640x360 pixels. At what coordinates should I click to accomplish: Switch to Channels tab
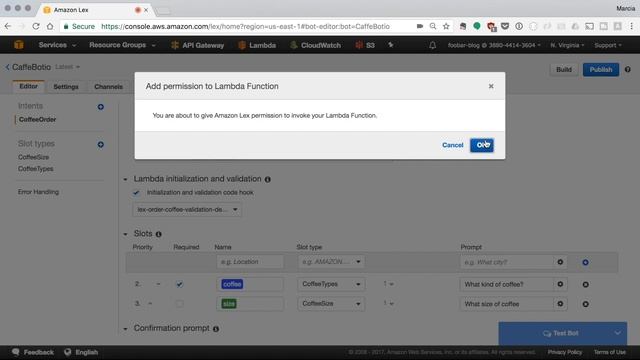pos(108,87)
